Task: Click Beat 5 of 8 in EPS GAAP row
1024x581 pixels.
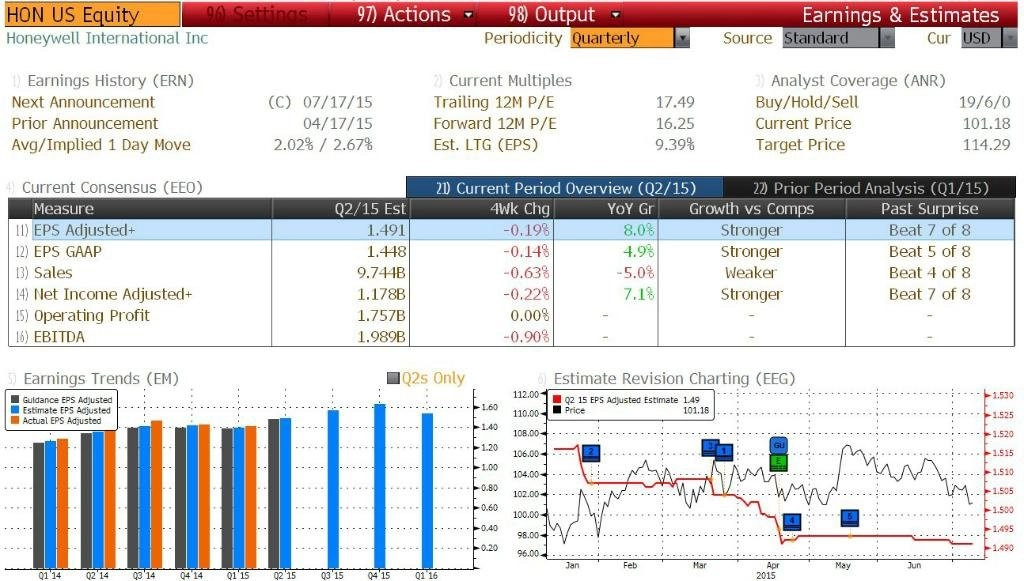Action: point(929,252)
